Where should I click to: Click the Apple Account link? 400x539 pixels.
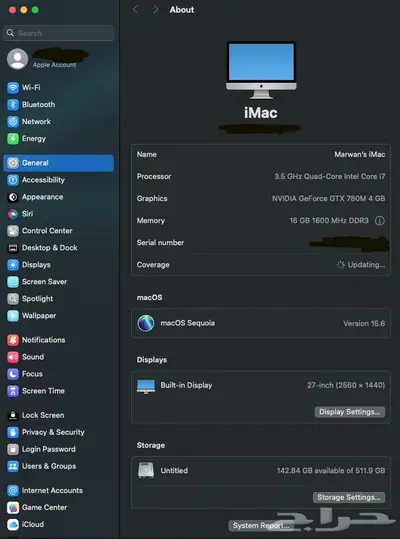coord(54,65)
